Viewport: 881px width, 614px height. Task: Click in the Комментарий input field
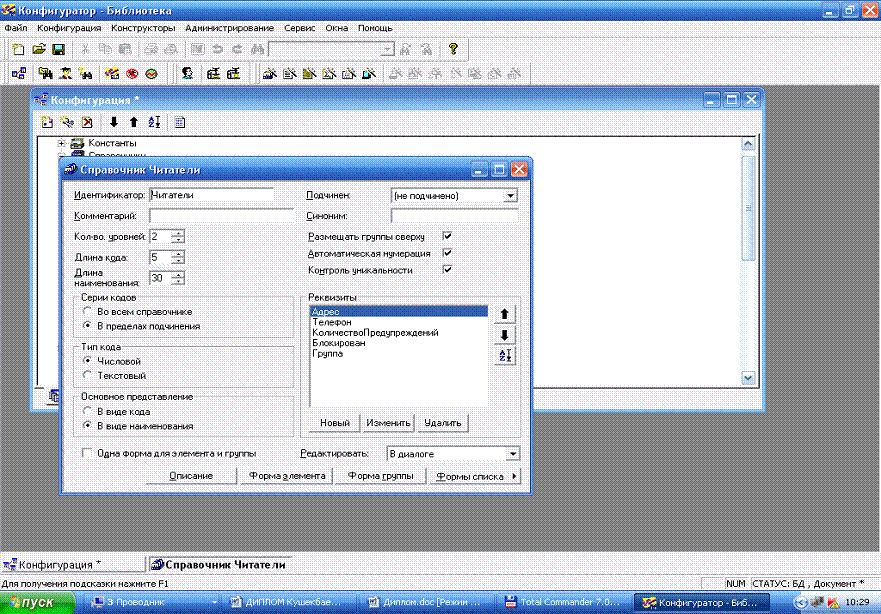click(x=221, y=215)
